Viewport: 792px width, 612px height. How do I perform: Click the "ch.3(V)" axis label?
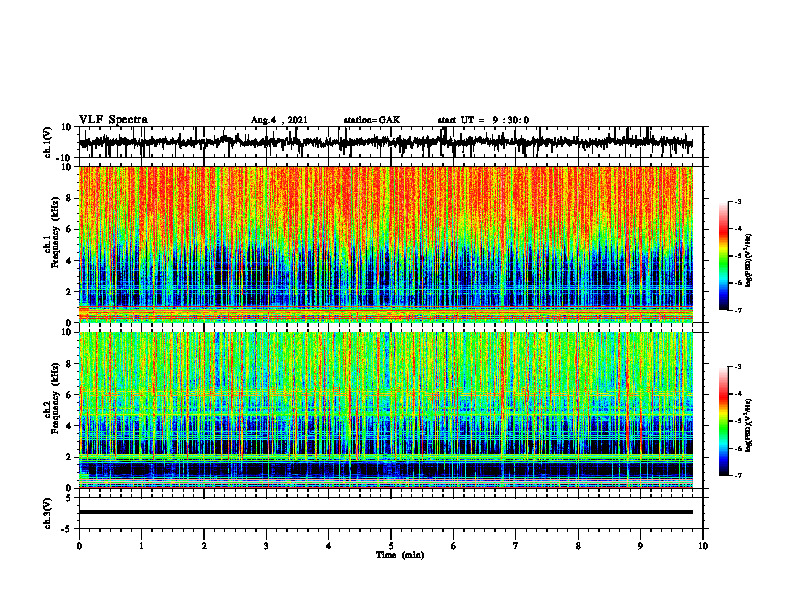click(x=47, y=513)
